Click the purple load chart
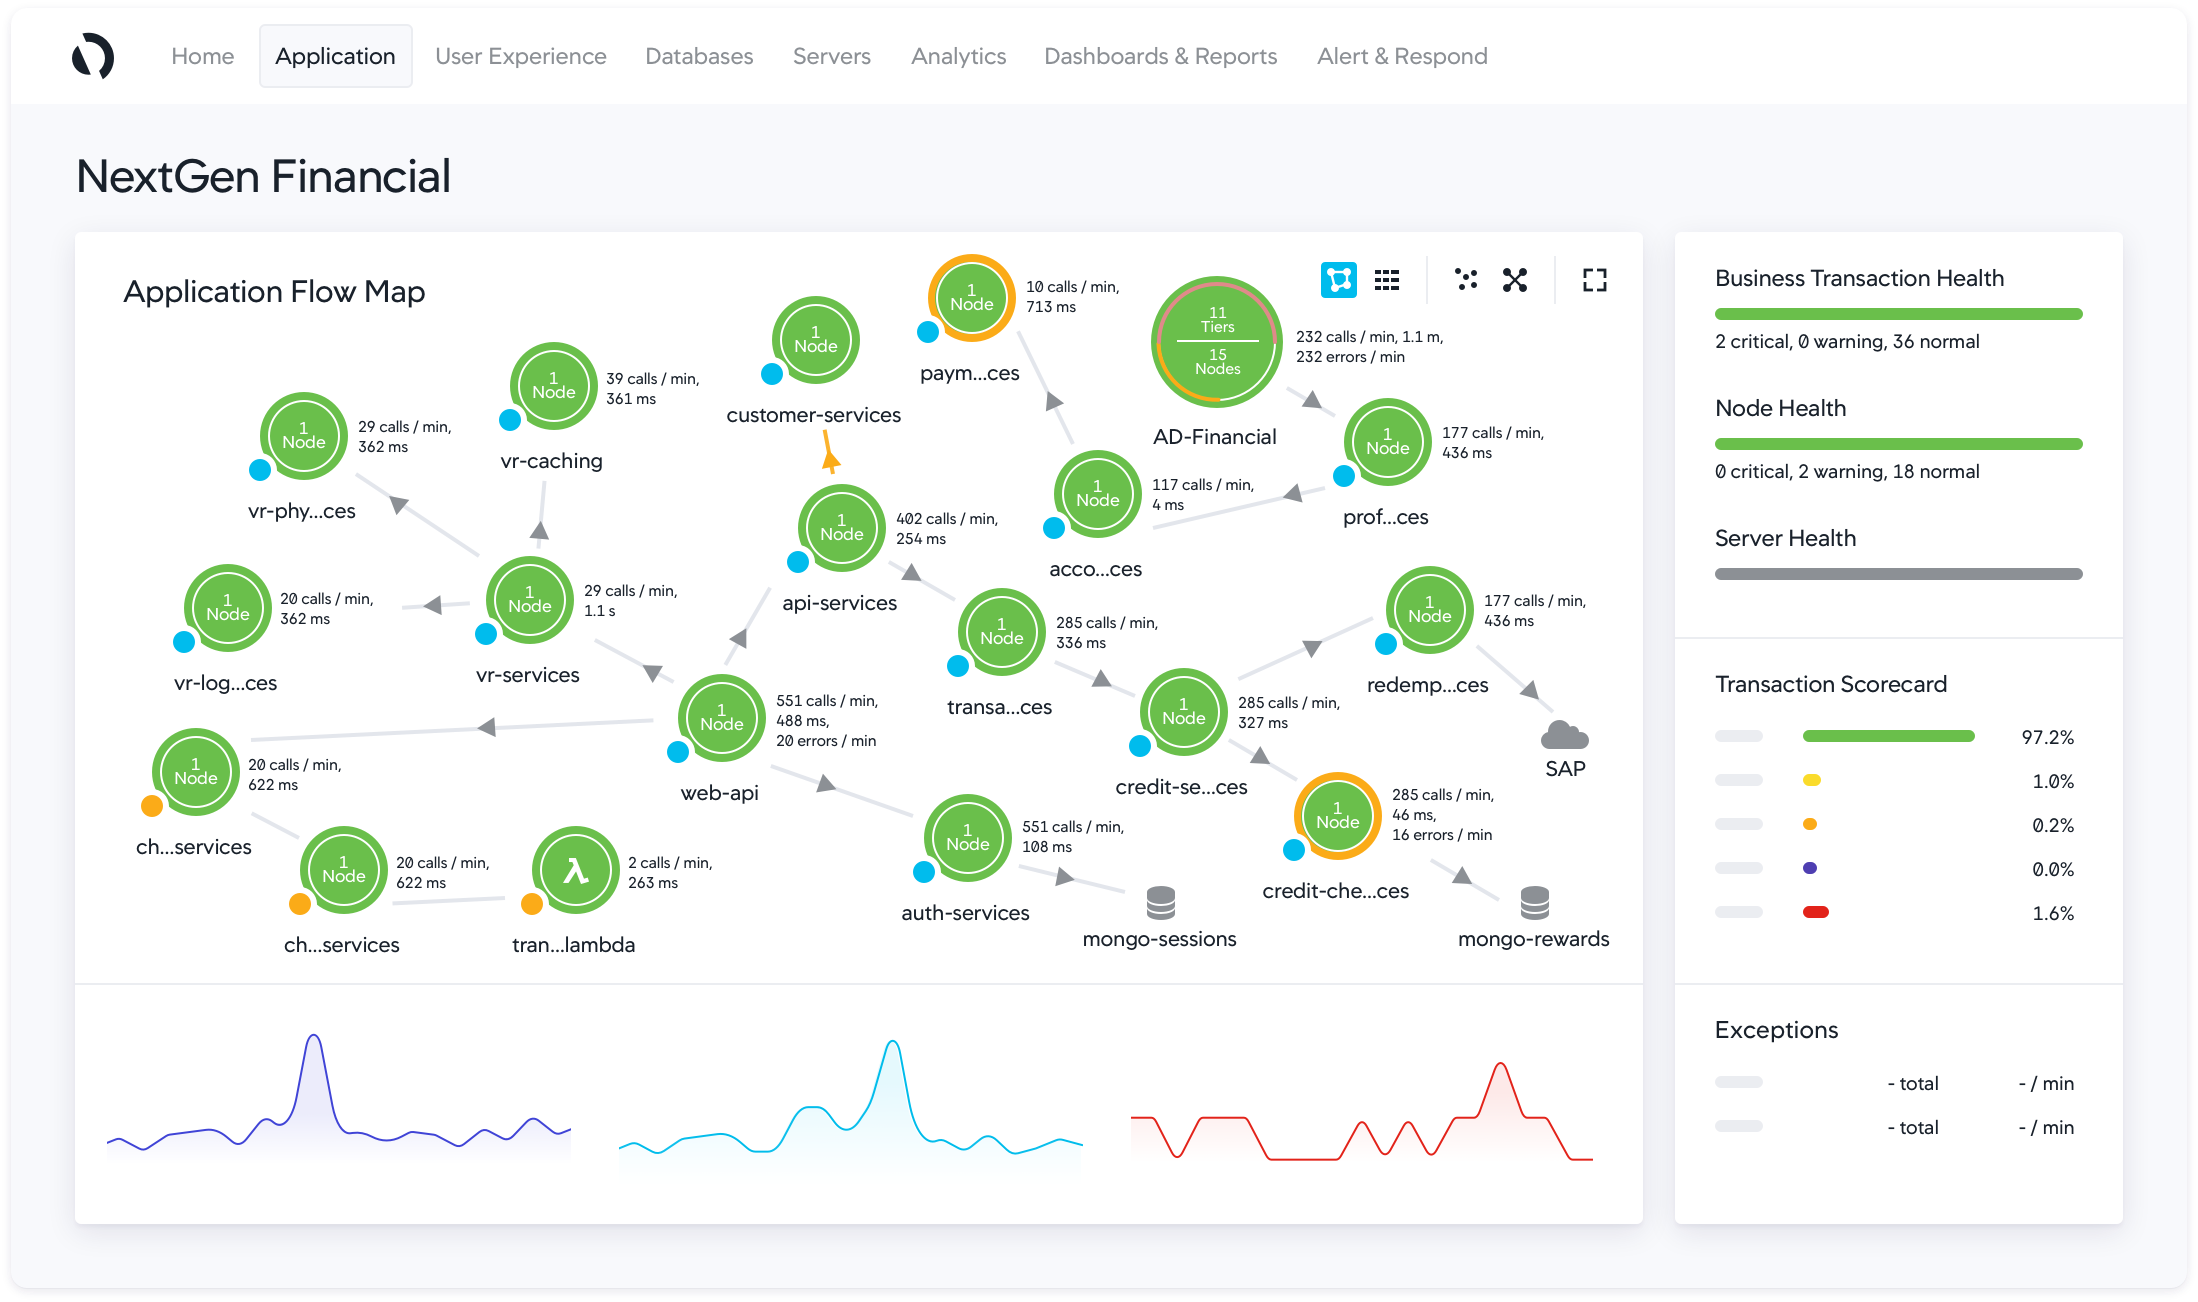 [x=338, y=1100]
